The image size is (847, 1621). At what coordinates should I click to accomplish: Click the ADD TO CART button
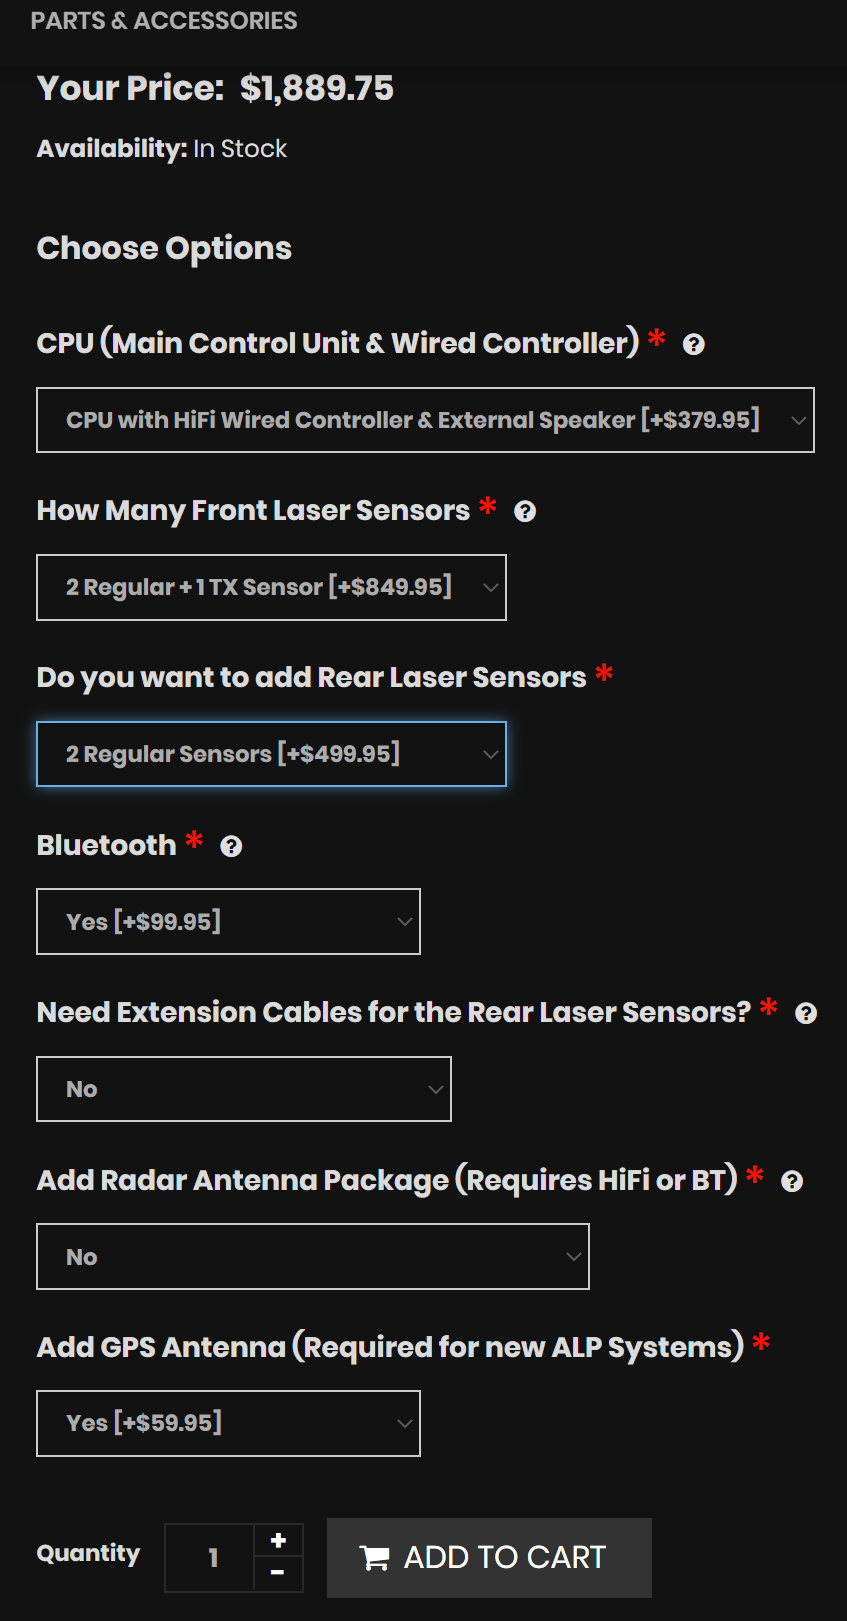489,1558
